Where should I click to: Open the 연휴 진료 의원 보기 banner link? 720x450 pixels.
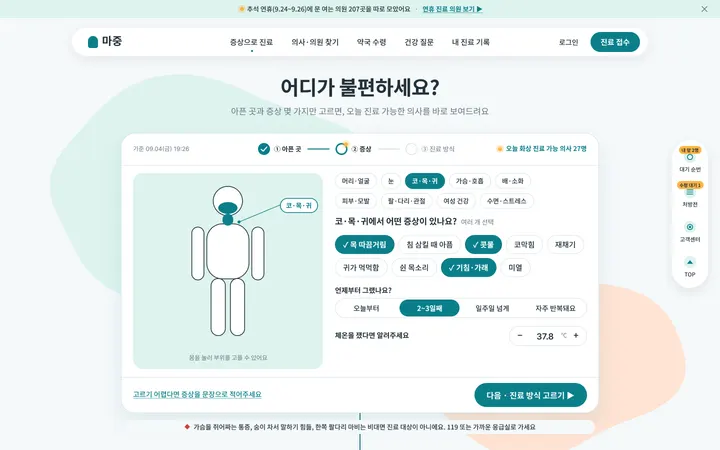tap(452, 9)
